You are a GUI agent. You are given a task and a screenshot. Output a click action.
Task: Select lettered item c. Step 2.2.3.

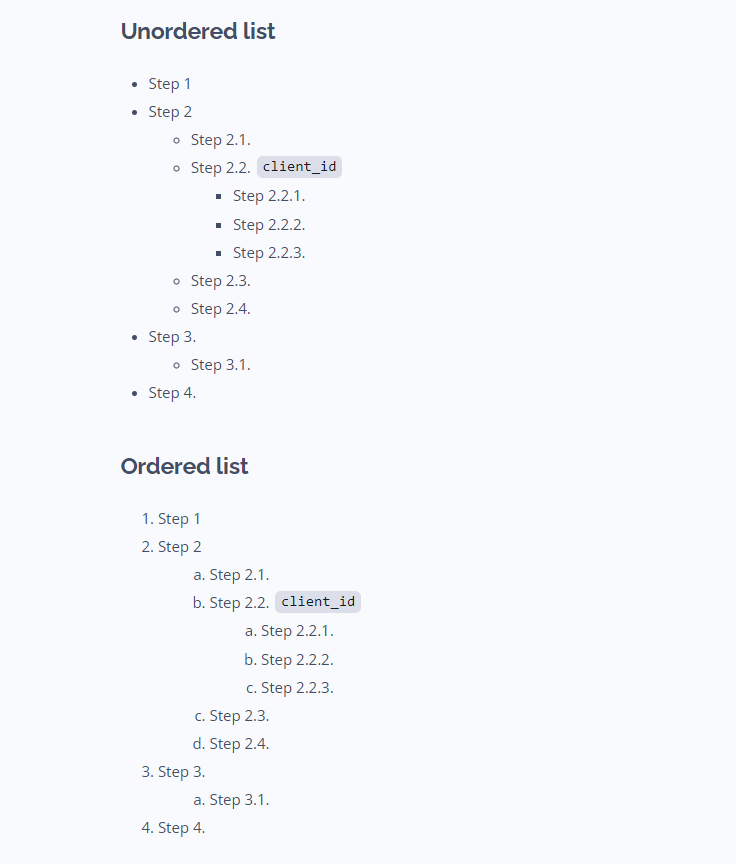point(290,688)
